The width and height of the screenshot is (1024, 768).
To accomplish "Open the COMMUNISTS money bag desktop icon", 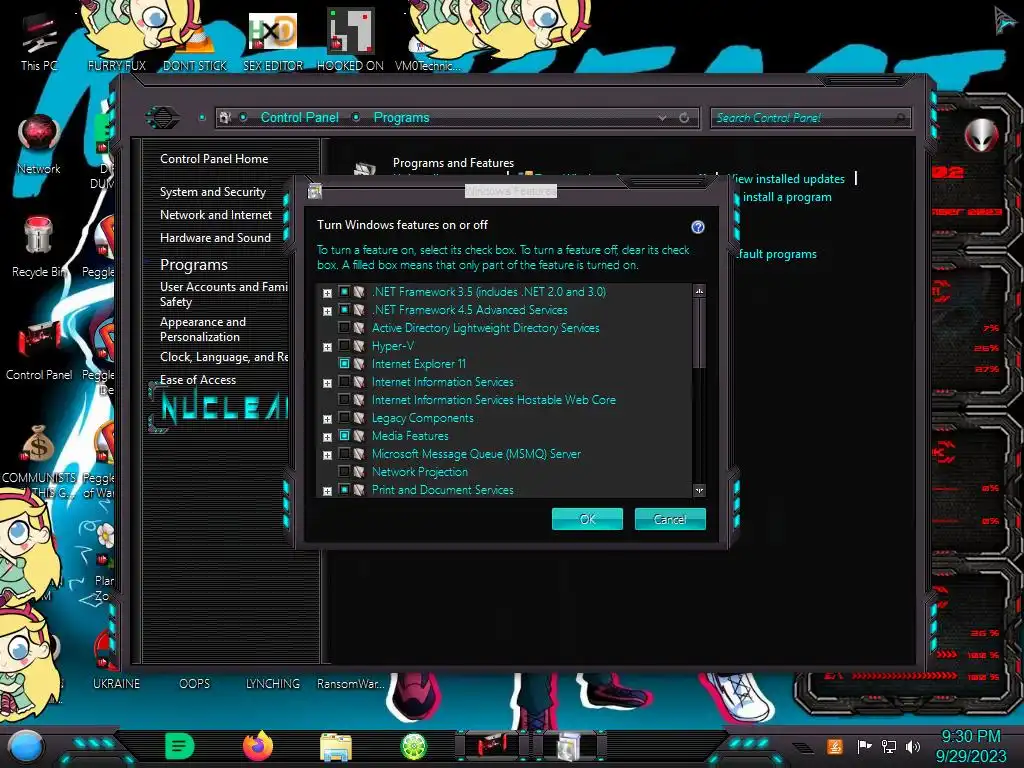I will click(39, 460).
